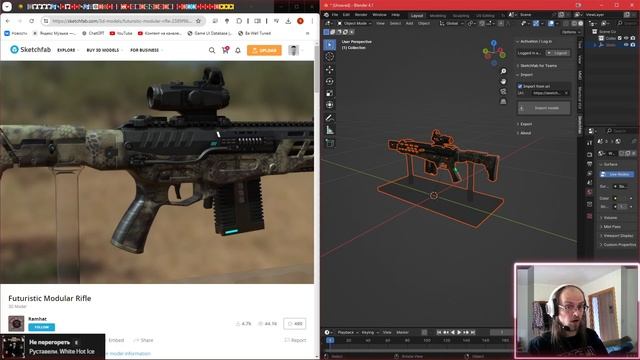Toggle render camera icon for second outliner item

coord(633,45)
